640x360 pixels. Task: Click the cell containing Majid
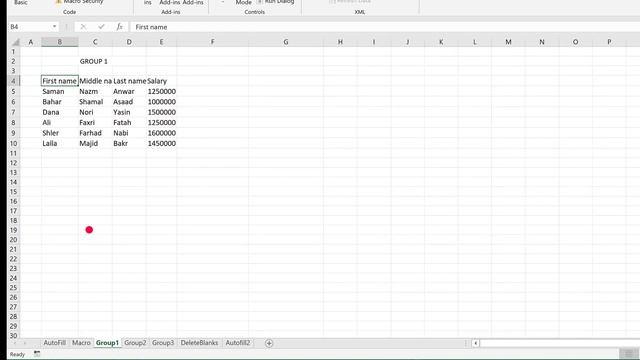(95, 143)
